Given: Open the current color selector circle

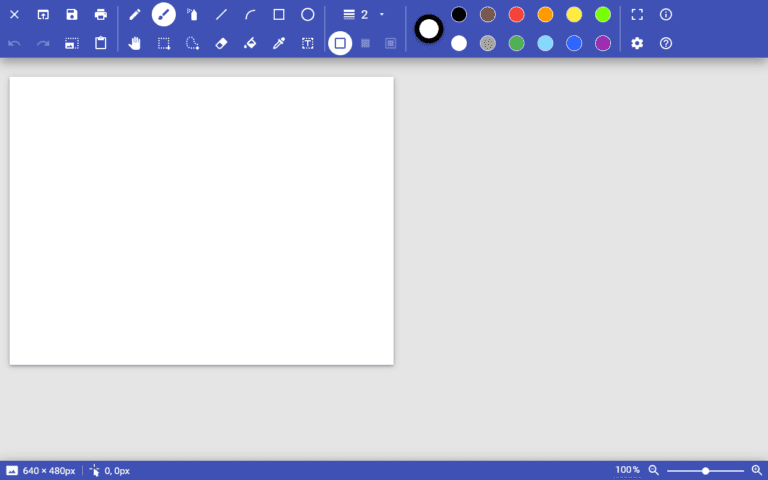Looking at the screenshot, I should click(x=429, y=29).
